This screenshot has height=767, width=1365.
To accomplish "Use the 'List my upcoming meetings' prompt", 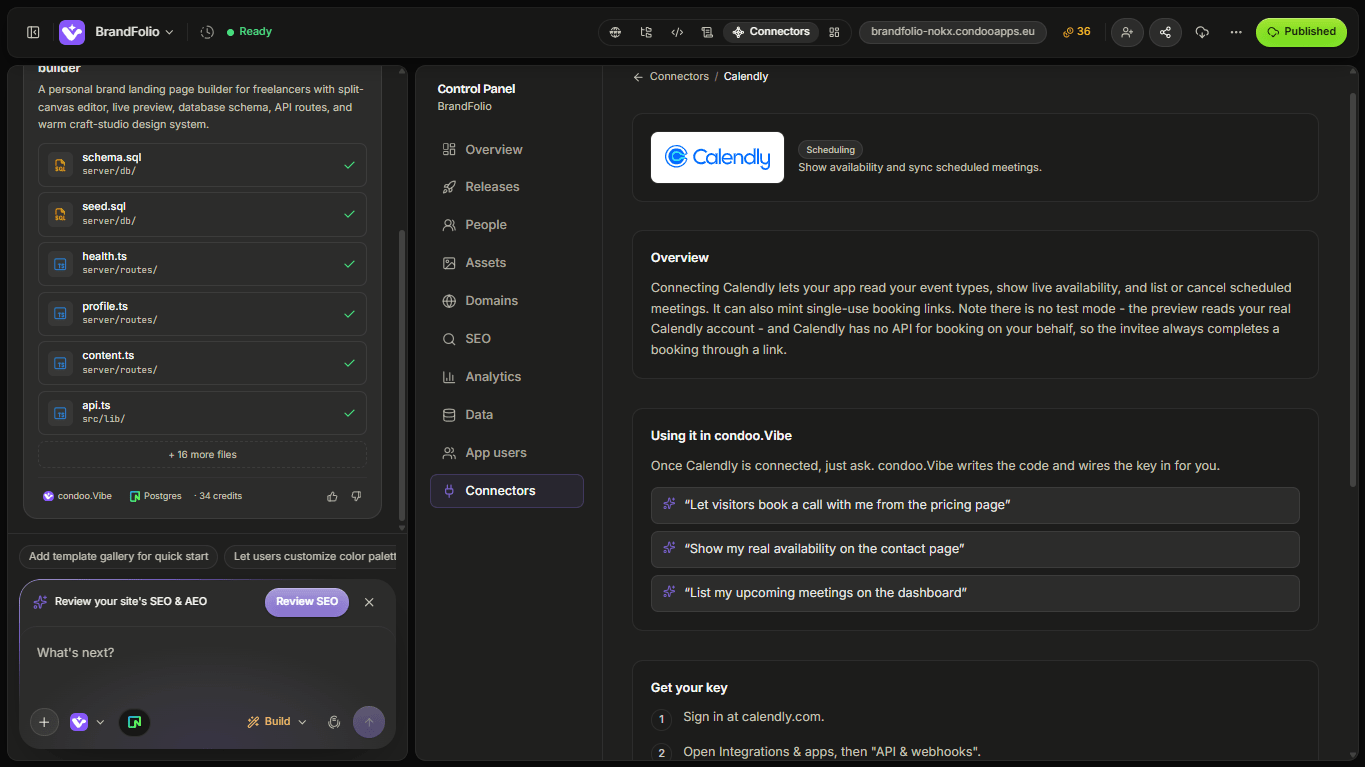I will pyautogui.click(x=975, y=593).
